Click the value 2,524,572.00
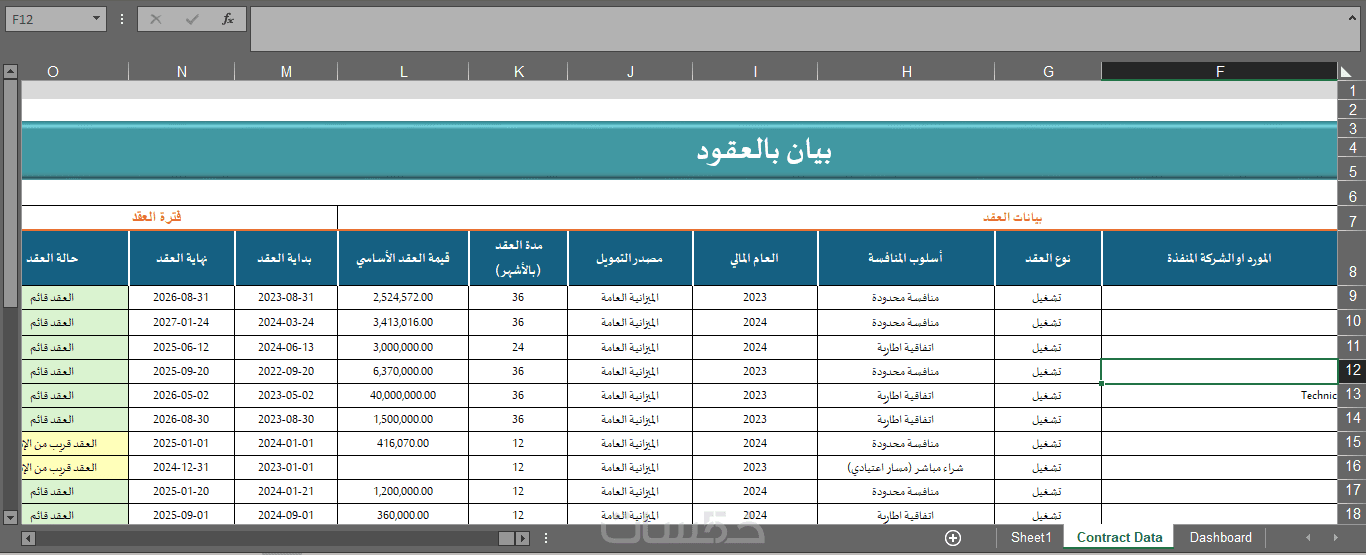Screen dimensions: 1366x555 coord(403,298)
